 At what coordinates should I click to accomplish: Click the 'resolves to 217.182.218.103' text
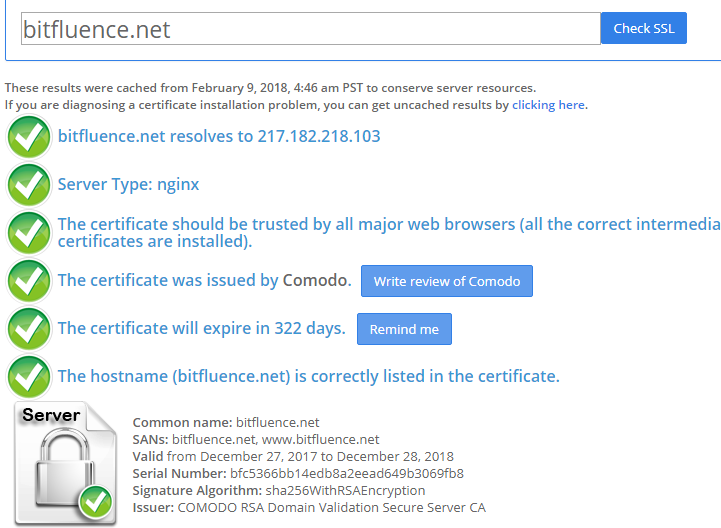219,137
